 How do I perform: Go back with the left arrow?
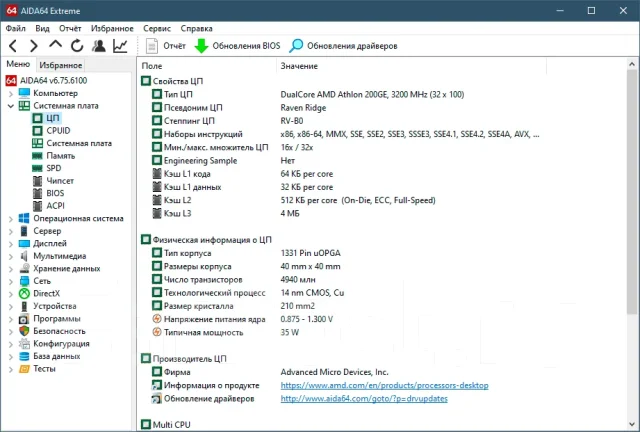point(13,46)
